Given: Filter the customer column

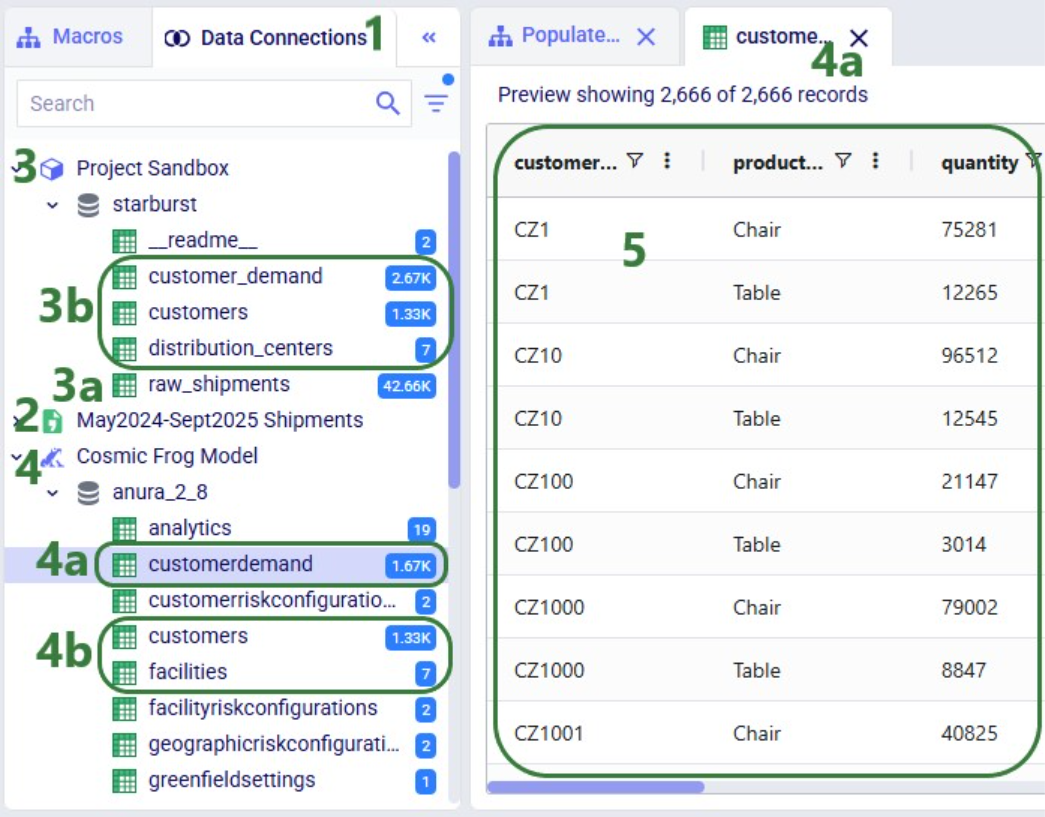Looking at the screenshot, I should pyautogui.click(x=635, y=161).
